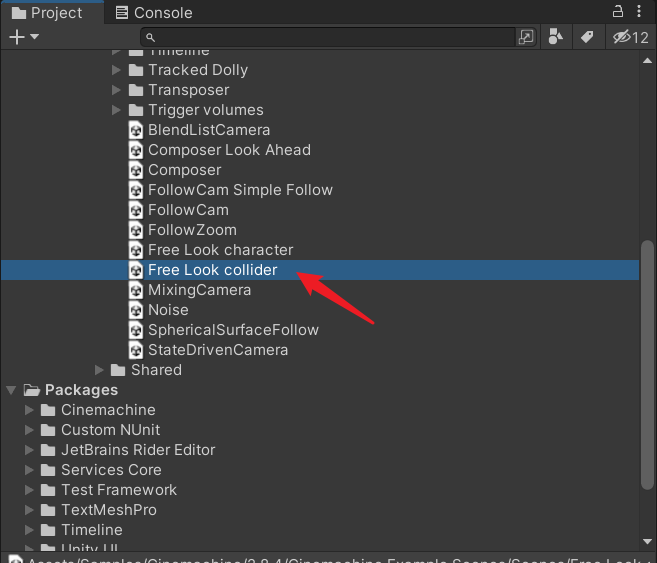657x563 pixels.
Task: Select the Composer Look Ahead scene icon
Action: click(136, 150)
